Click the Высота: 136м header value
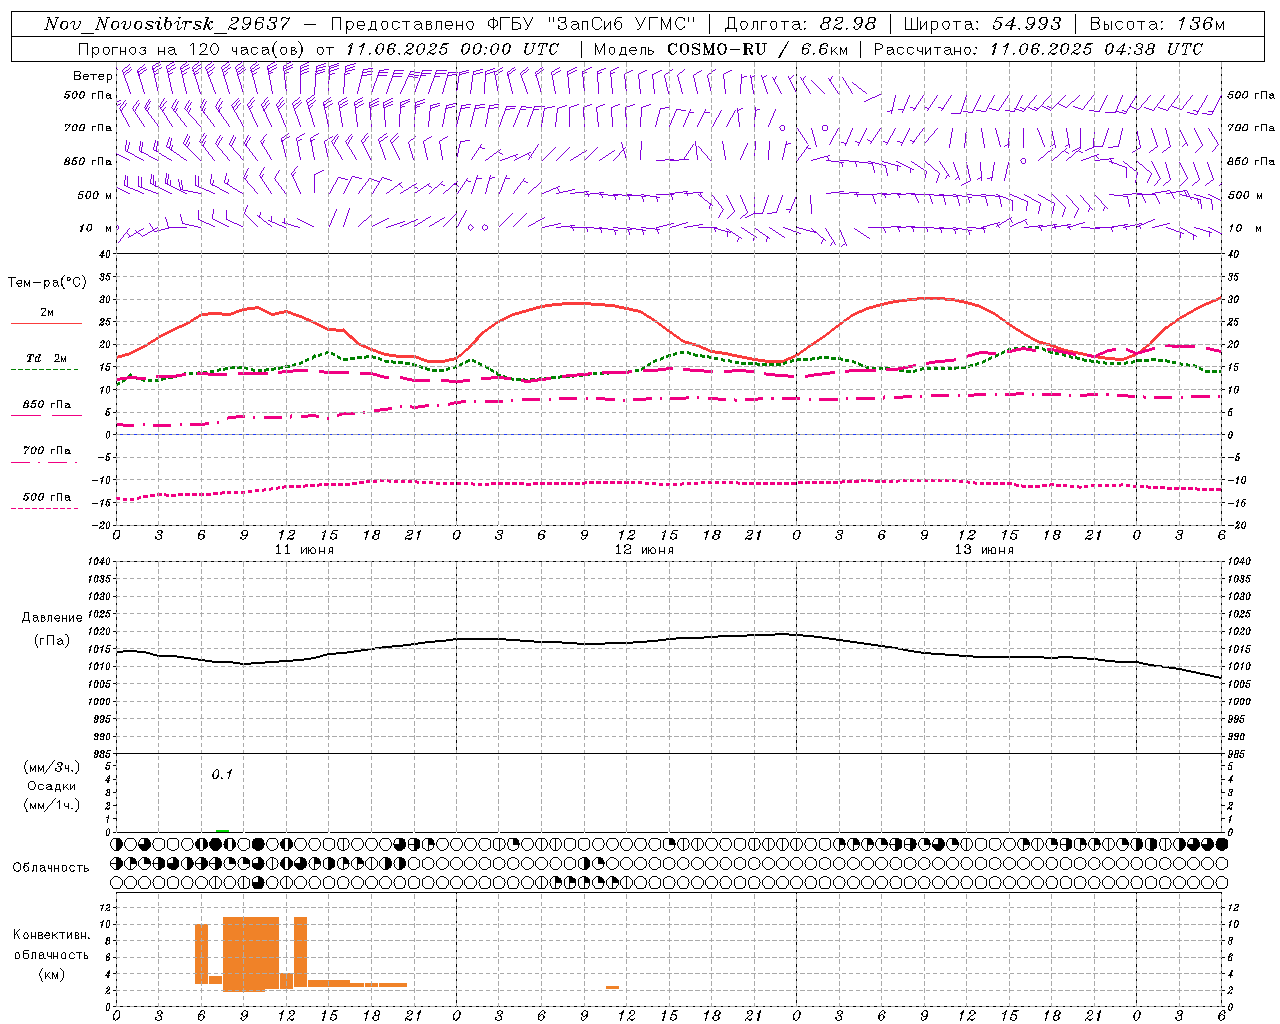This screenshot has width=1280, height=1024. click(1157, 24)
